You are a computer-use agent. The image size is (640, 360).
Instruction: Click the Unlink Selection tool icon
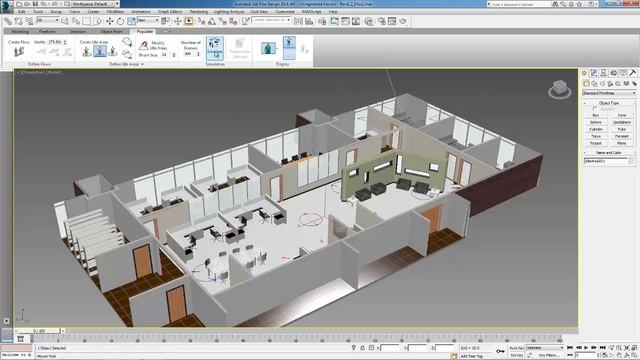(18, 21)
